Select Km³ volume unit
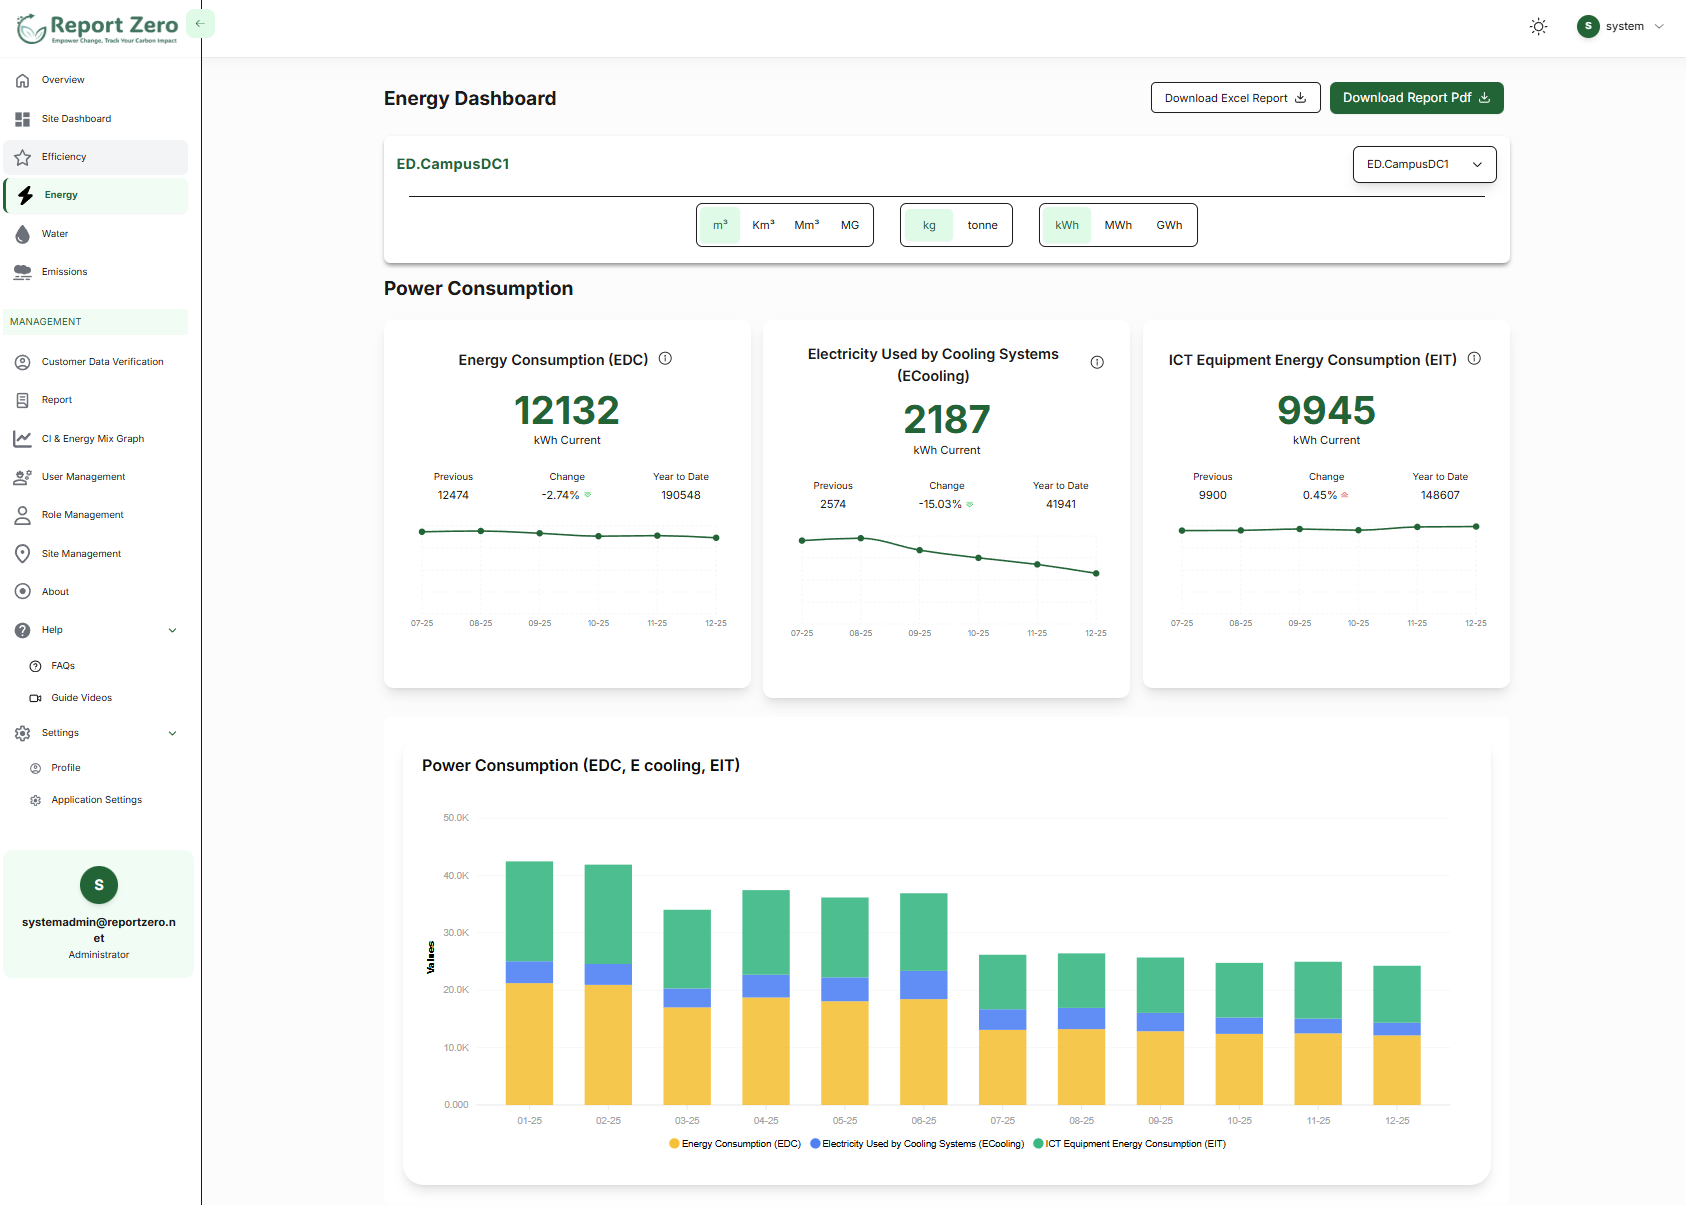Image resolution: width=1686 pixels, height=1205 pixels. (763, 225)
